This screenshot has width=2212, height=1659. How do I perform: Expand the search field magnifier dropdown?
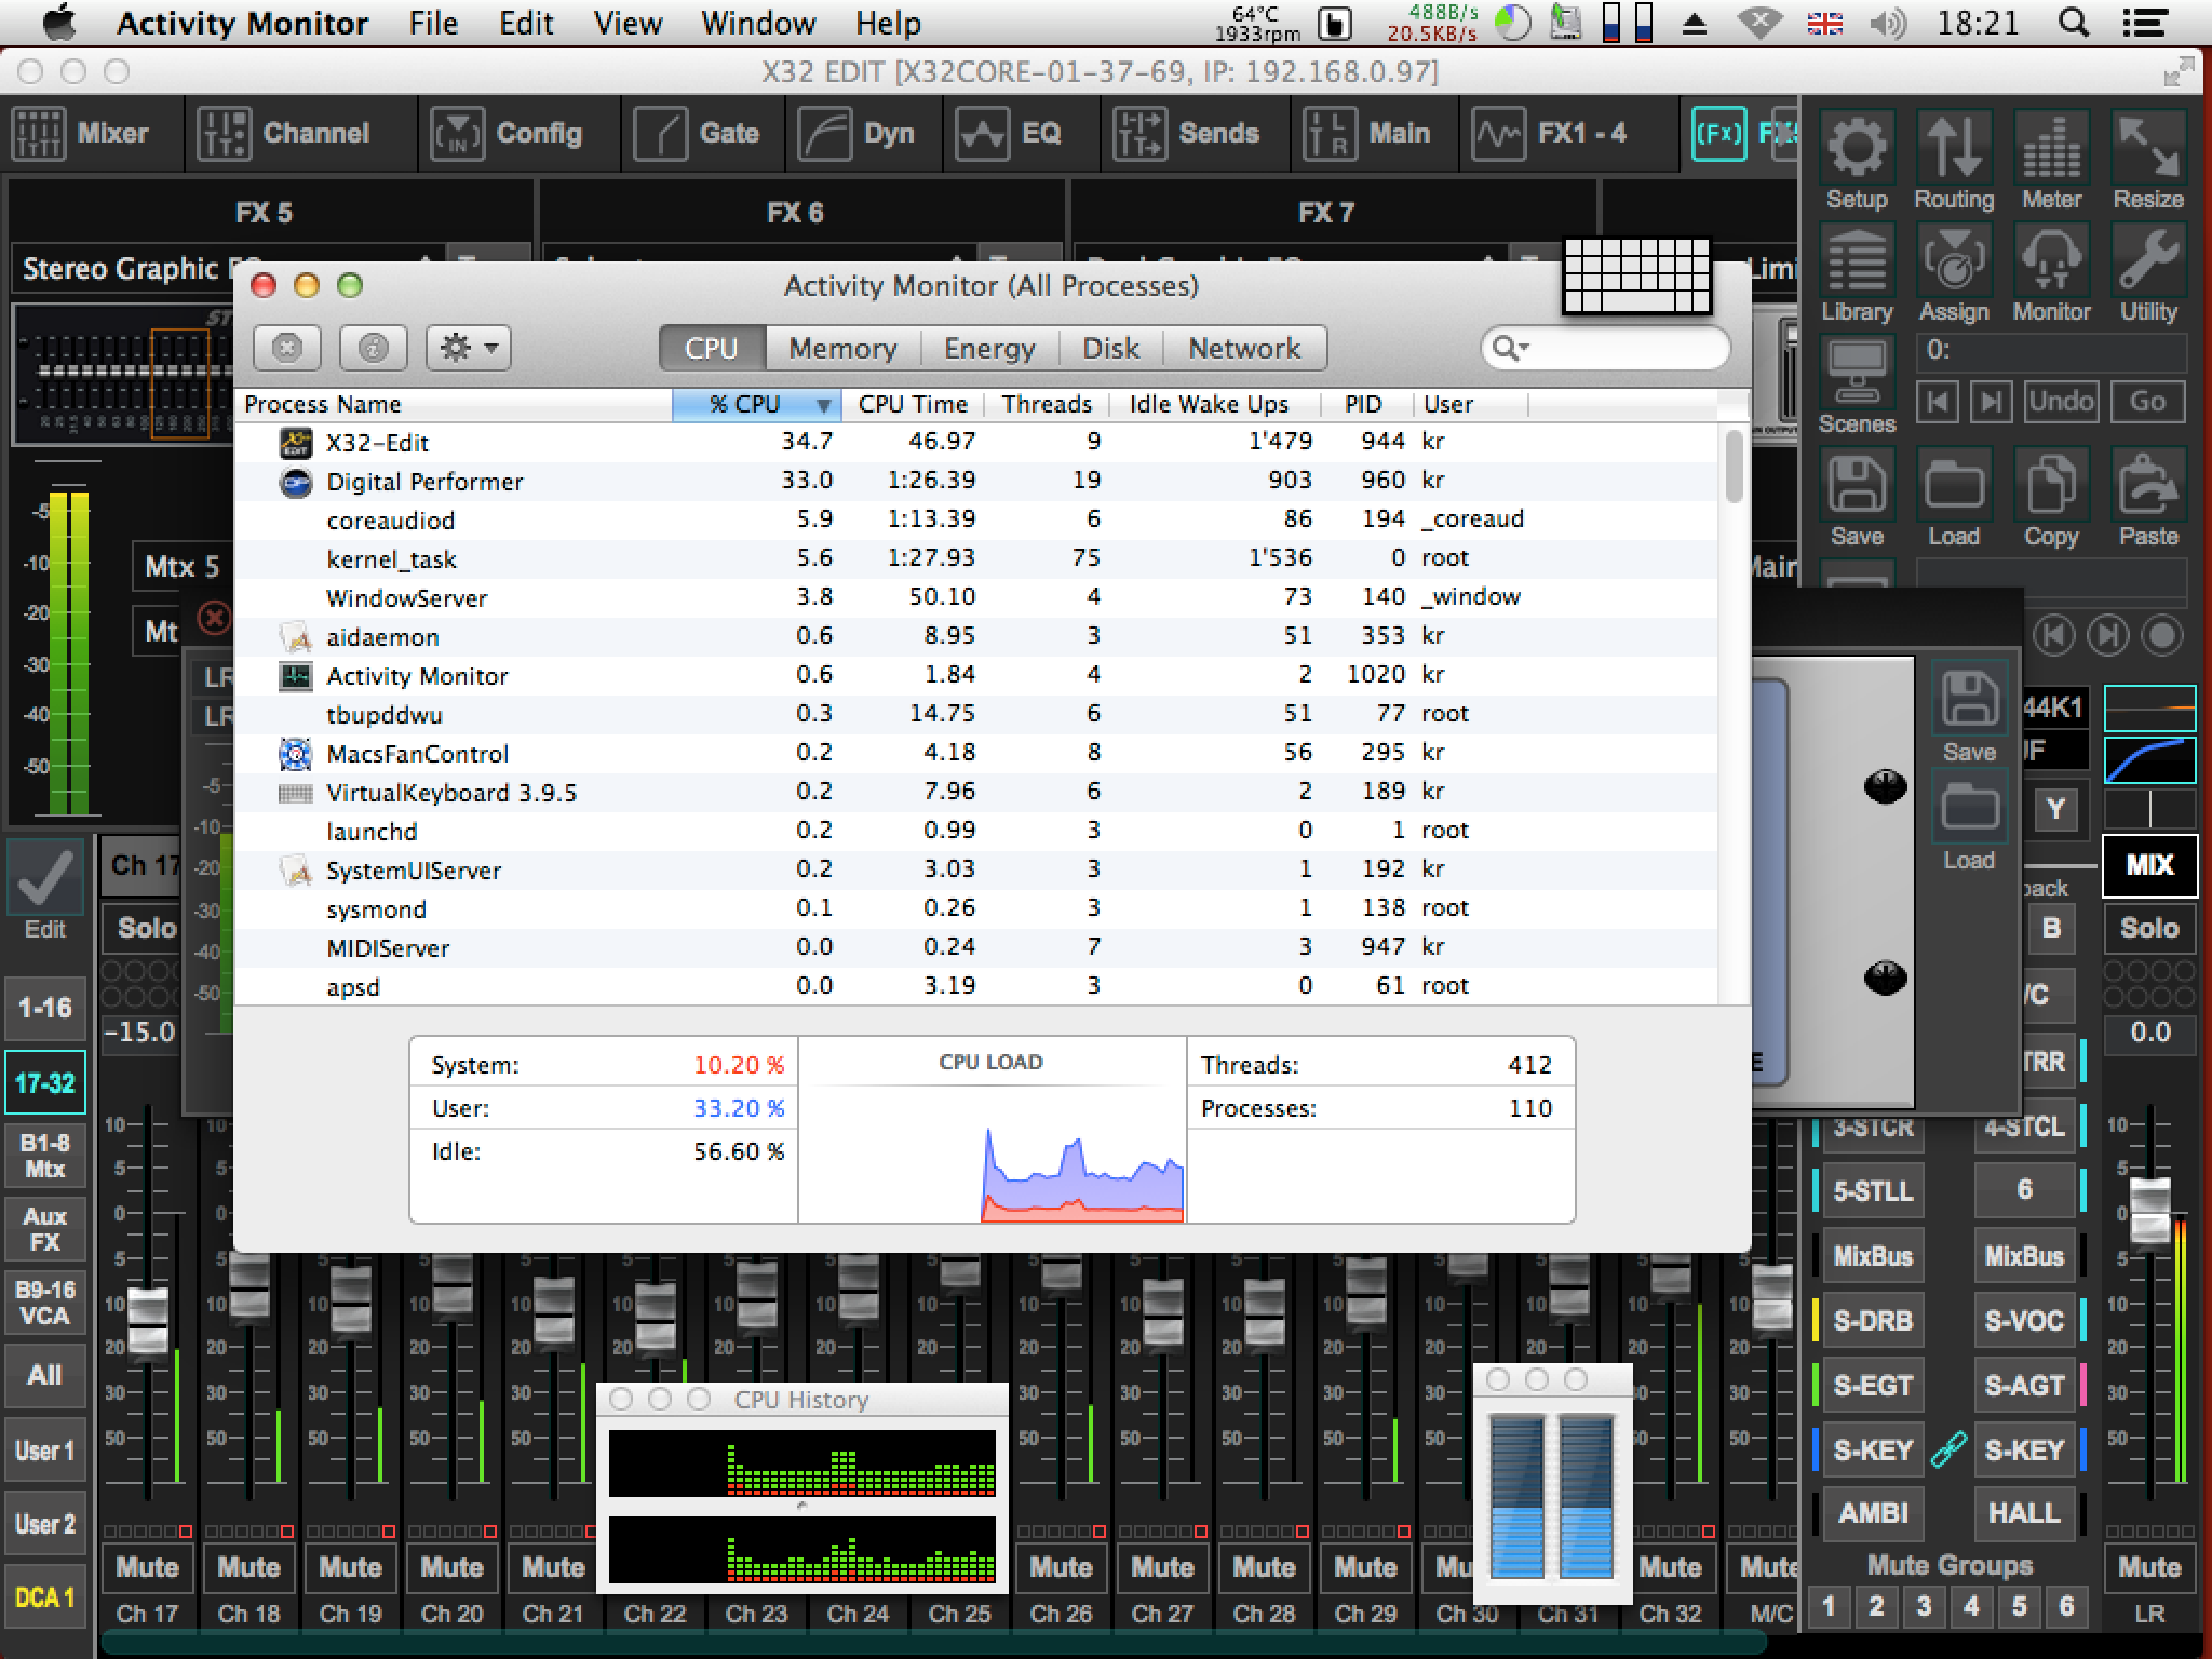pyautogui.click(x=1510, y=348)
